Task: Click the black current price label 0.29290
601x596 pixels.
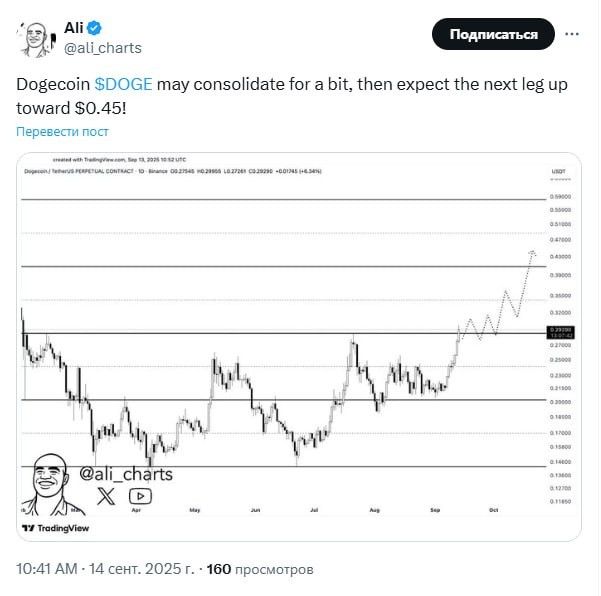Action: [559, 330]
